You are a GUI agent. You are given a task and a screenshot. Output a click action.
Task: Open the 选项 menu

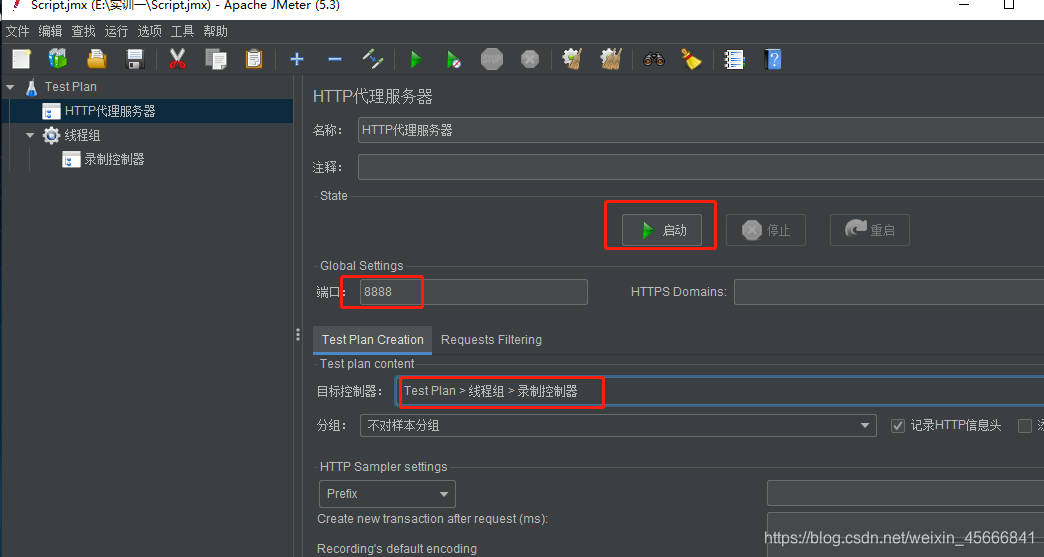pos(149,31)
